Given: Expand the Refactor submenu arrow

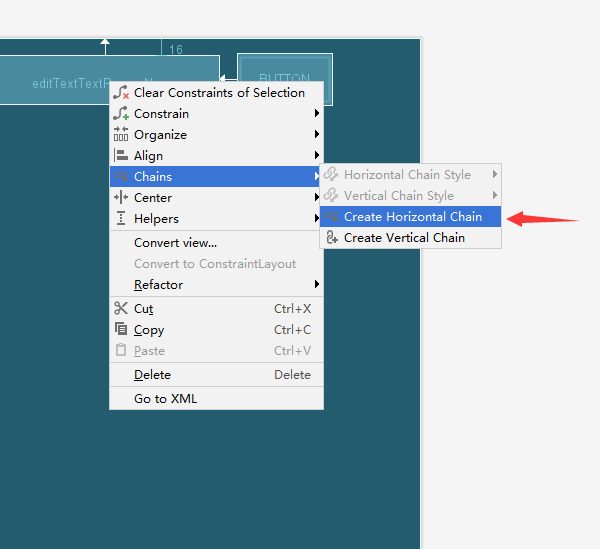Looking at the screenshot, I should 317,285.
